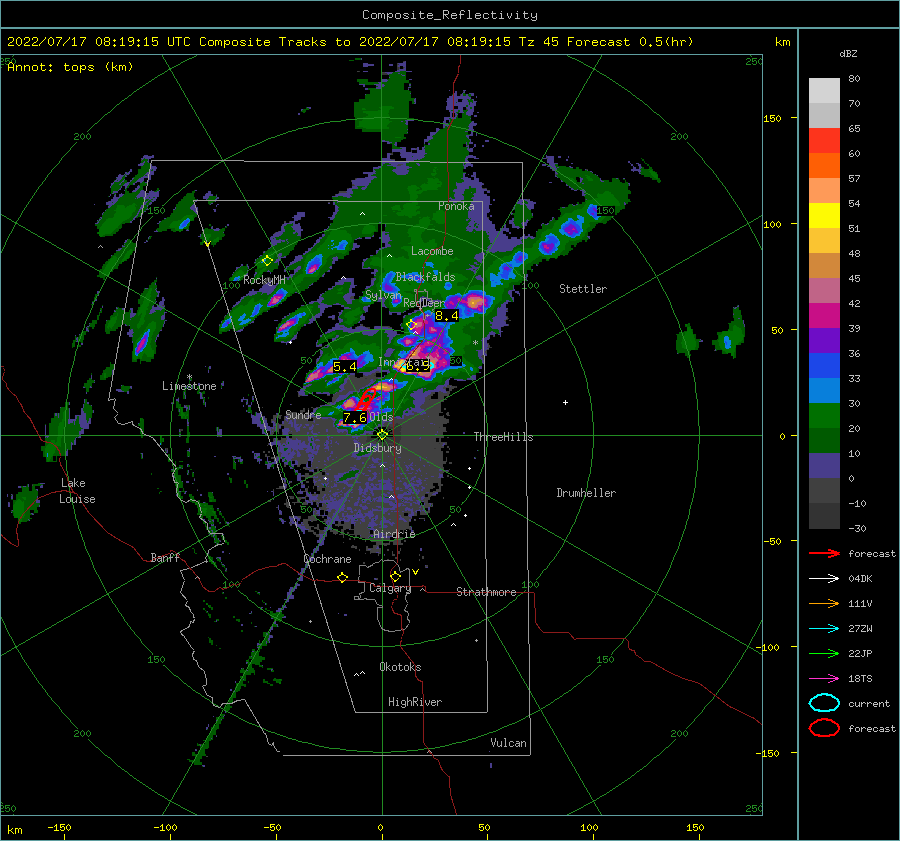Click the Calgary city label
Viewport: 900px width, 841px height.
click(x=390, y=588)
